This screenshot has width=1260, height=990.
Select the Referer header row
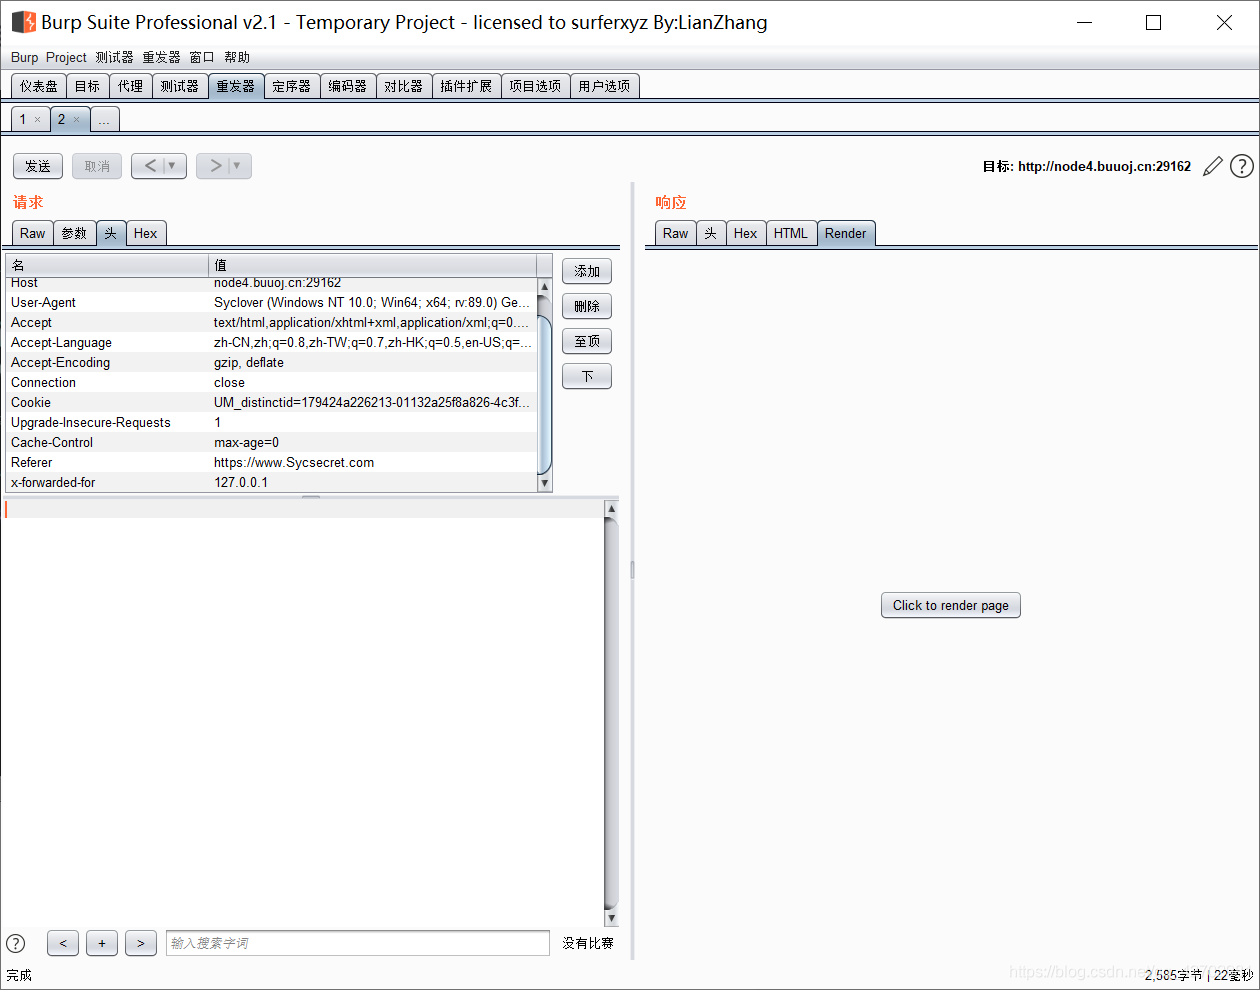[x=271, y=462]
